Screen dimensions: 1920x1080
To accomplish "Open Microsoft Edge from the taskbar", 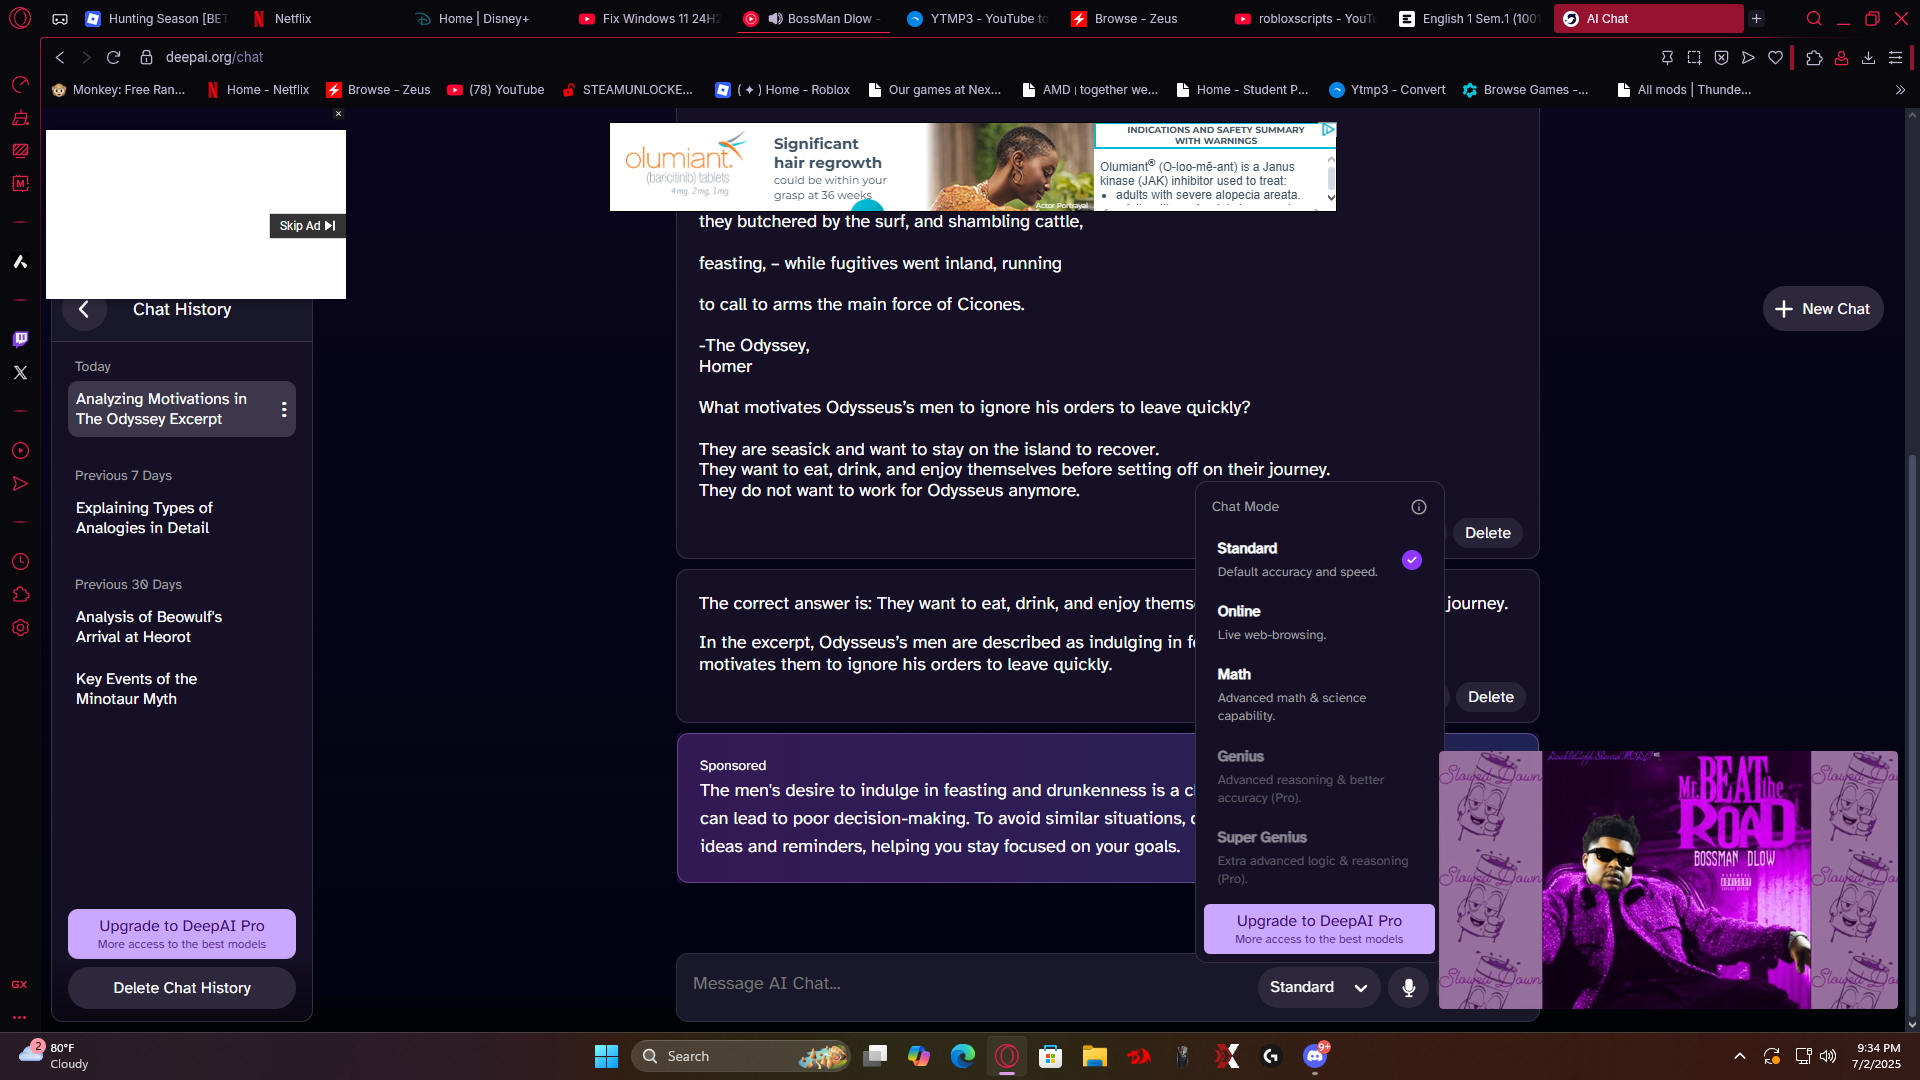I will pos(962,1056).
